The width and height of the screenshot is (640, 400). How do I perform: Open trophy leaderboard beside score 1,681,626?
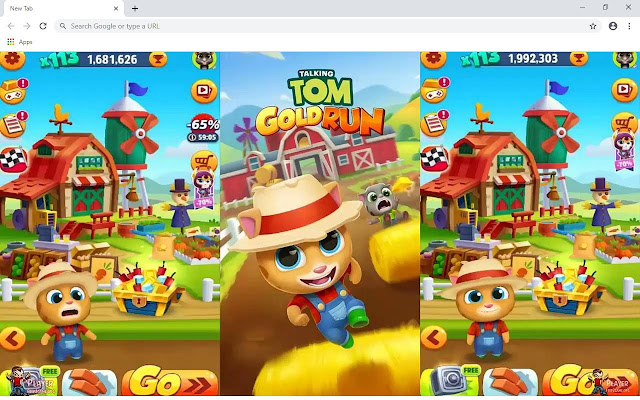click(158, 60)
